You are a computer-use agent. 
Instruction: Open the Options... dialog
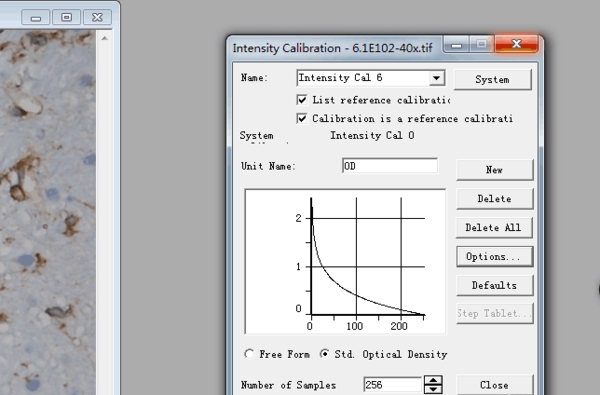coord(494,256)
